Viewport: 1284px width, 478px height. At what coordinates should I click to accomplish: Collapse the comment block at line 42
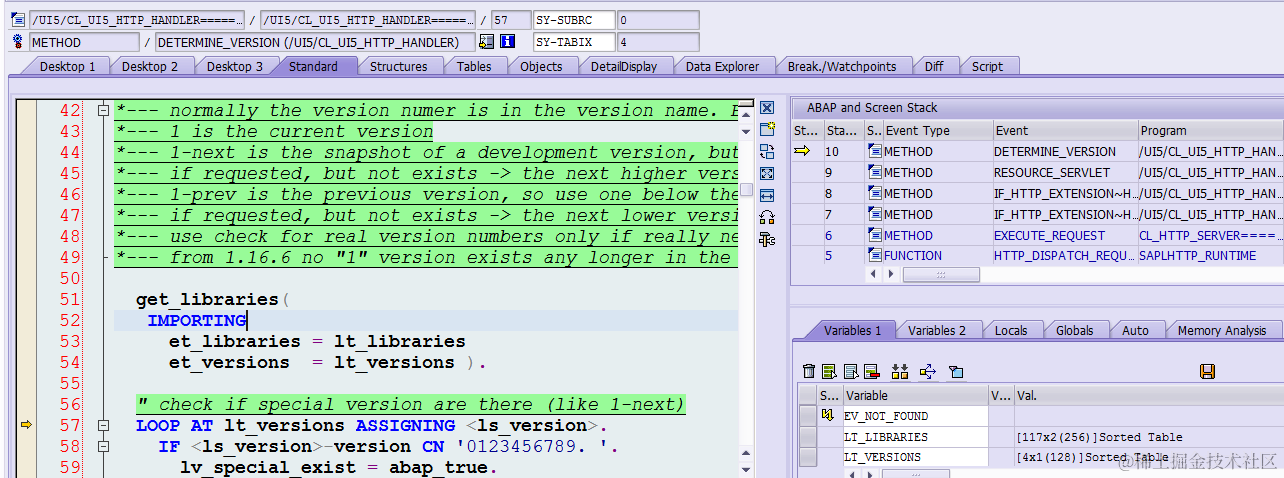pos(102,111)
